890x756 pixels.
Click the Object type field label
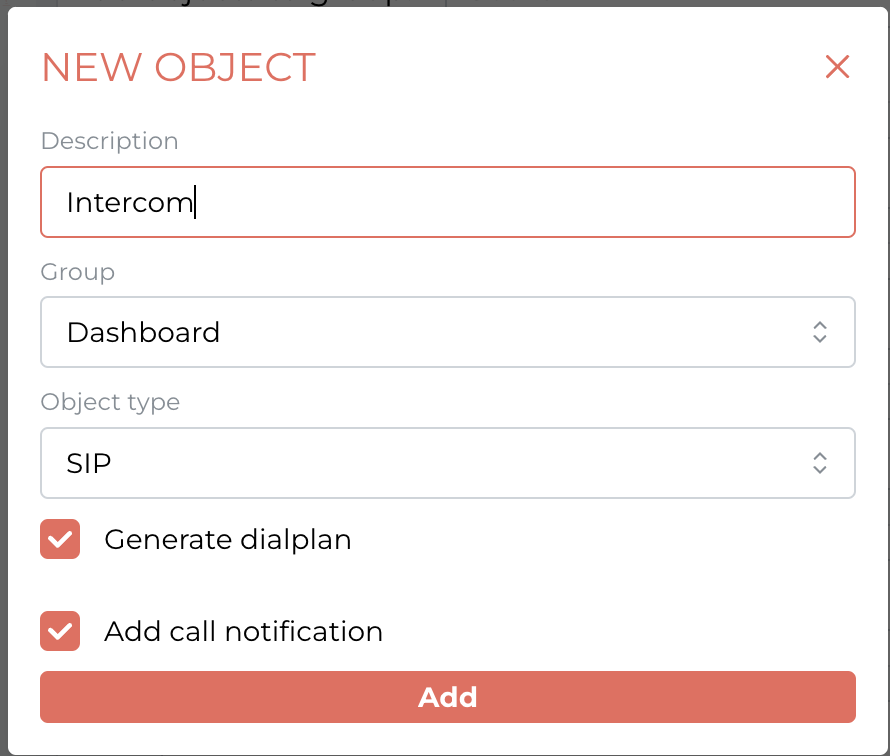[110, 402]
